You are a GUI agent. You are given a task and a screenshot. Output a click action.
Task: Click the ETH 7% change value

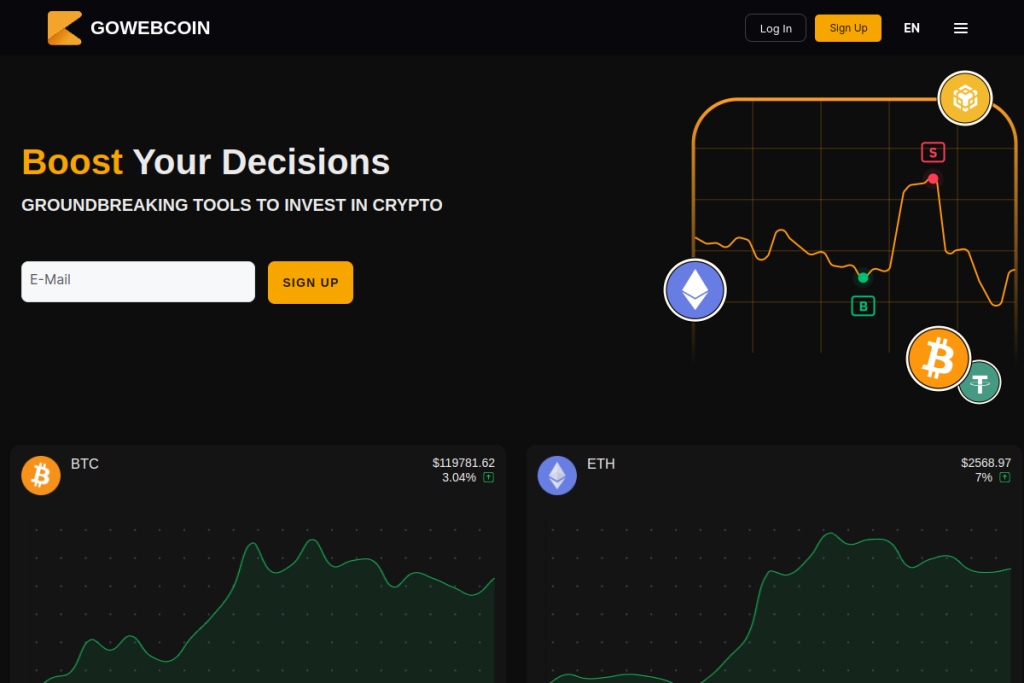coord(984,477)
